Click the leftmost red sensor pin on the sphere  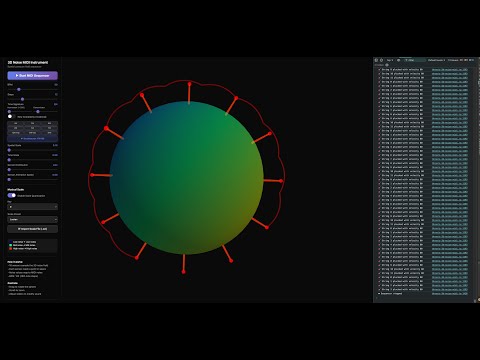point(92,175)
